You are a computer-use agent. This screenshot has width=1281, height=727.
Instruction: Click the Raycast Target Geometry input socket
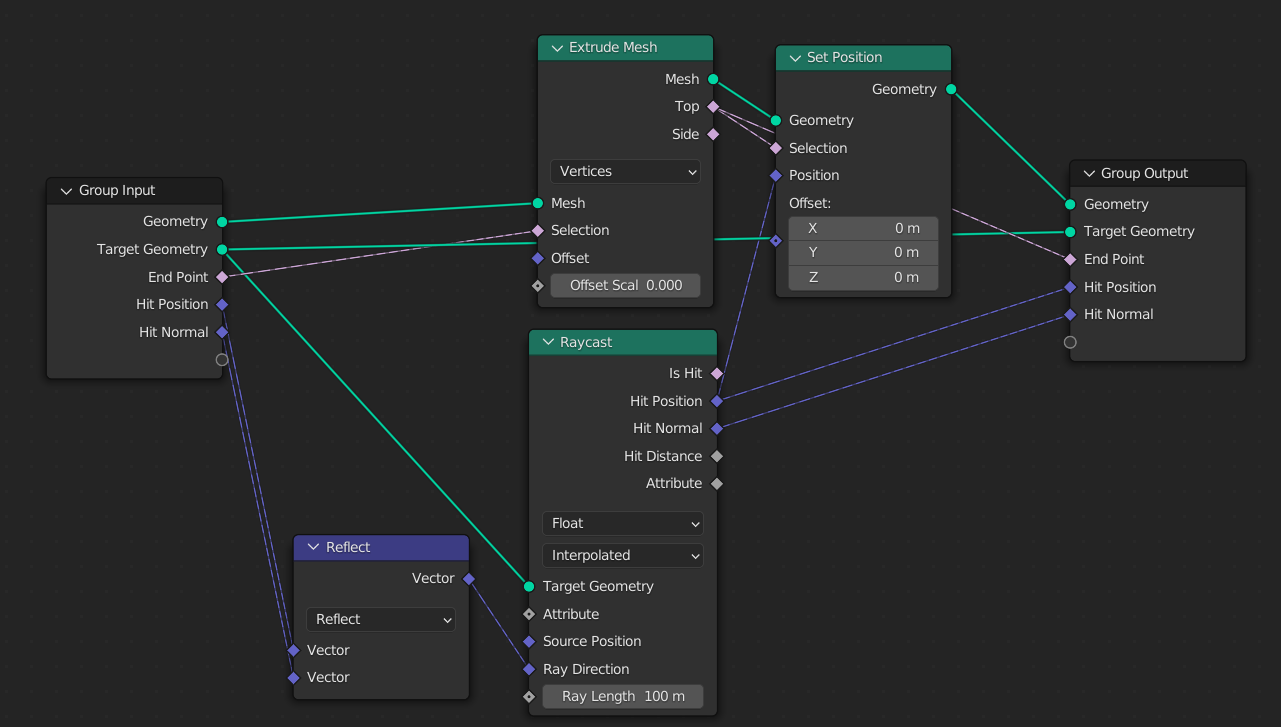[529, 586]
